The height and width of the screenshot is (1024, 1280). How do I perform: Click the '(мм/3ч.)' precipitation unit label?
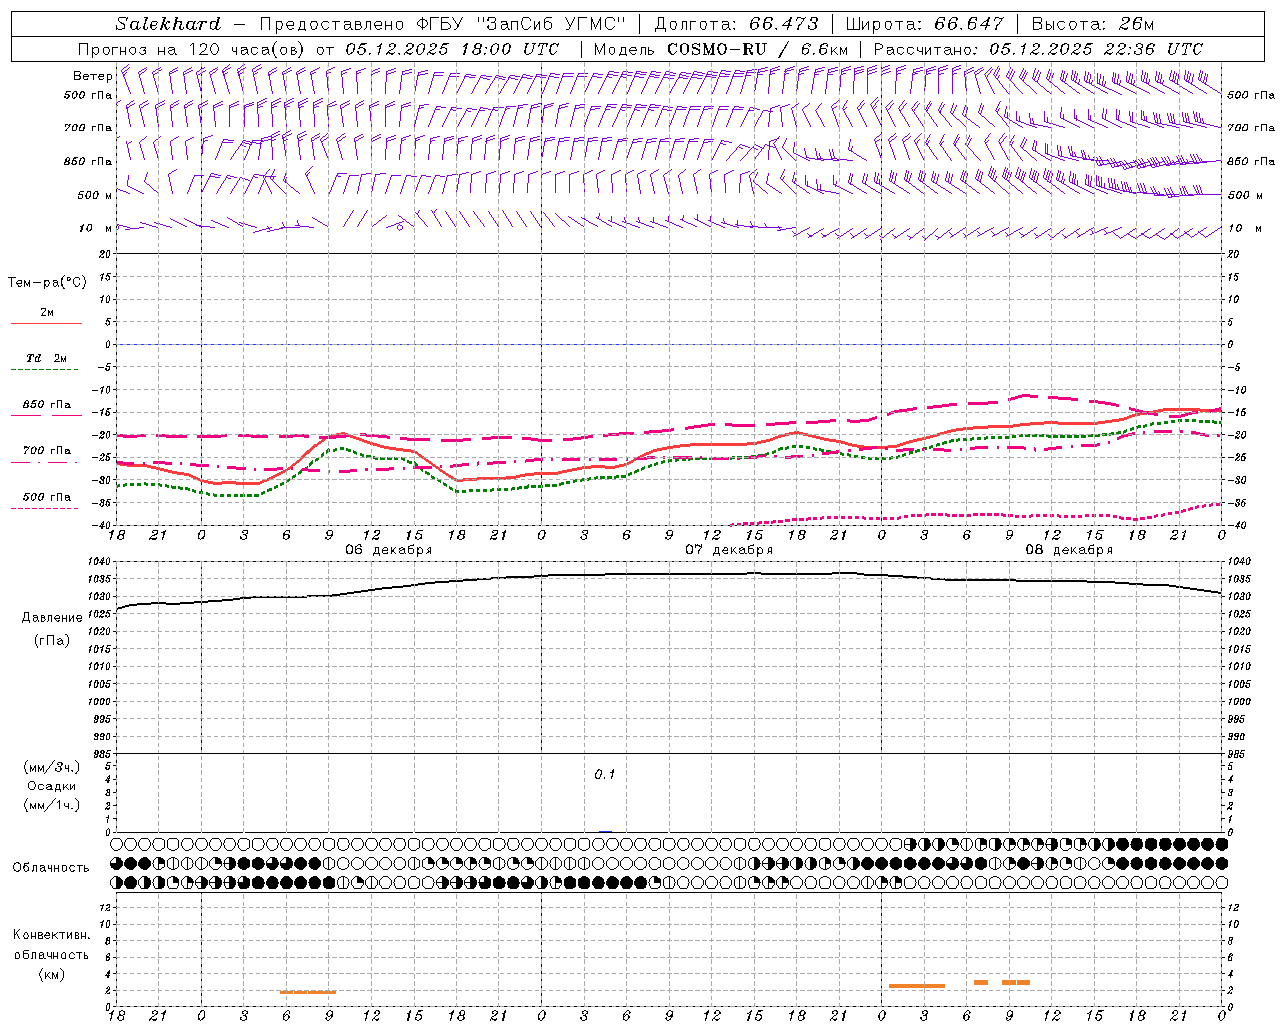point(51,767)
